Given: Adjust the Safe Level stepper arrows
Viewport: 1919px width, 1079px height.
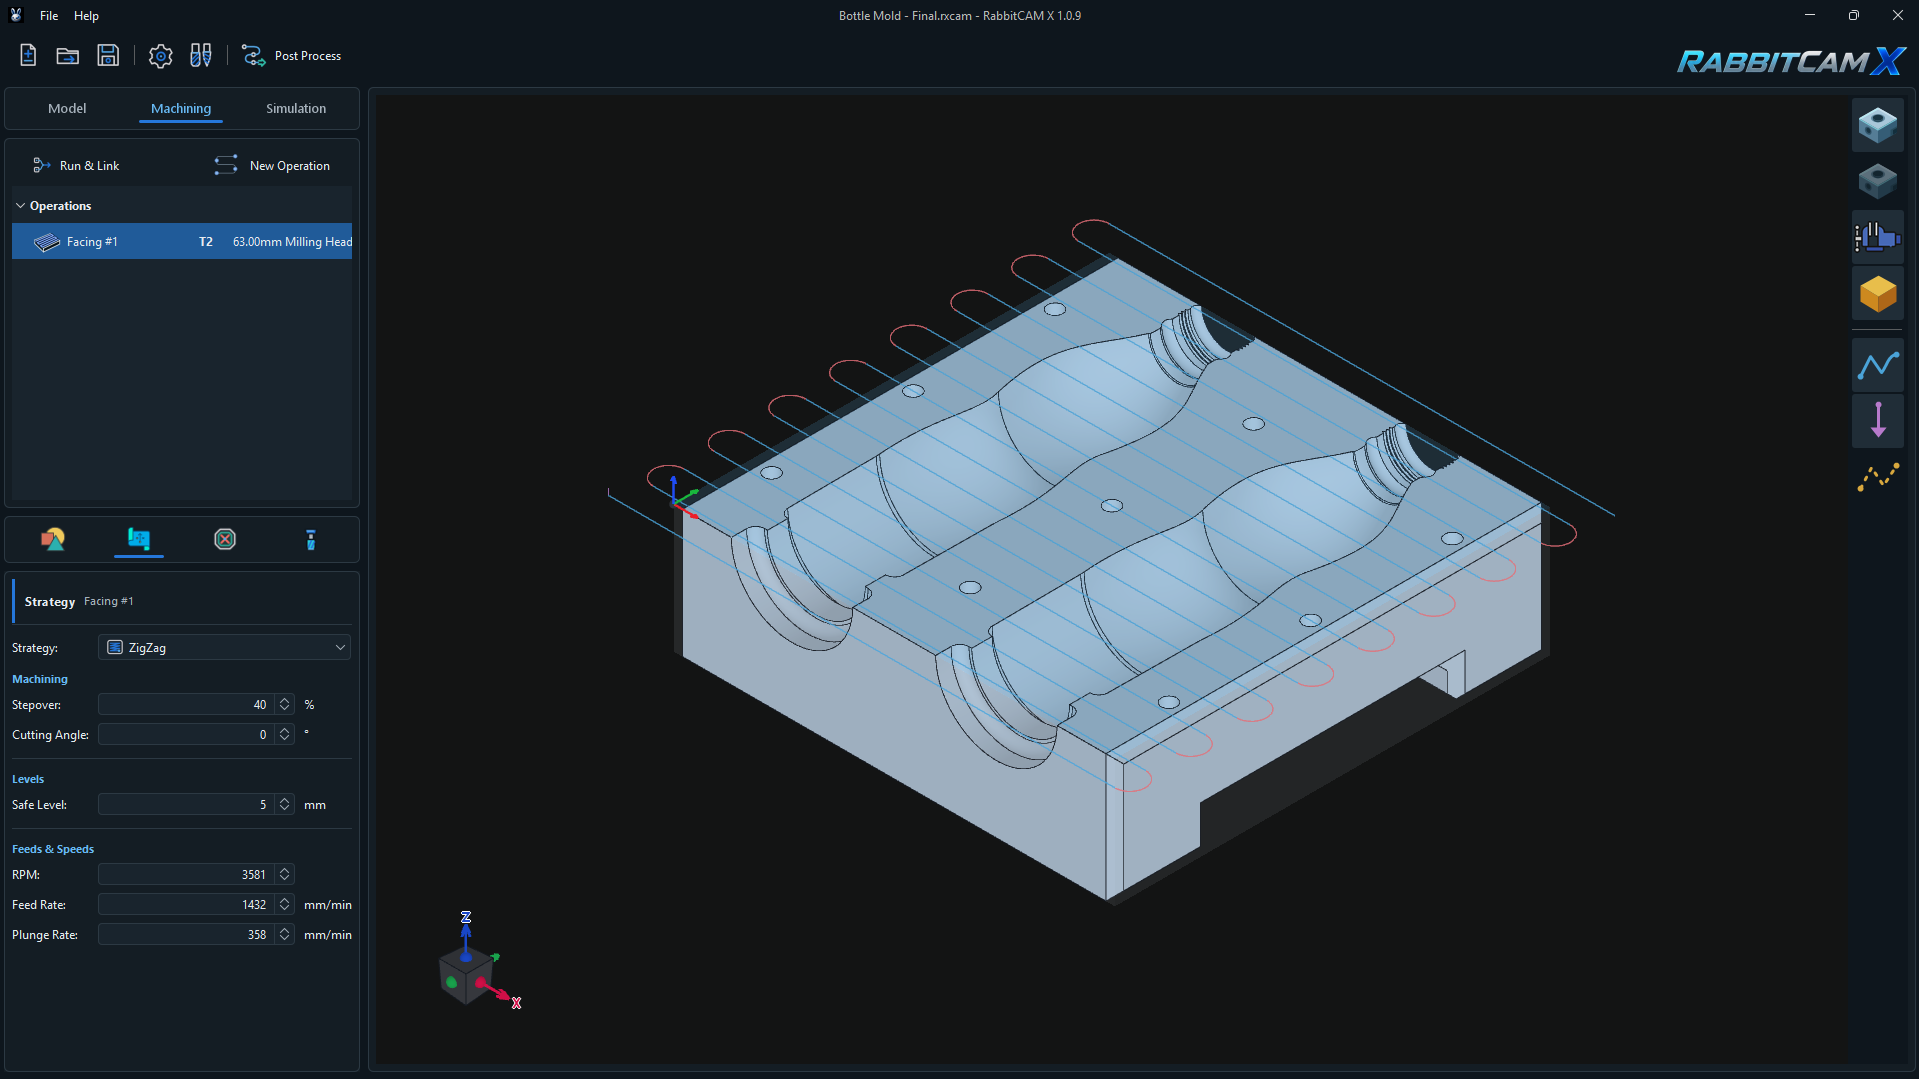Looking at the screenshot, I should [285, 805].
